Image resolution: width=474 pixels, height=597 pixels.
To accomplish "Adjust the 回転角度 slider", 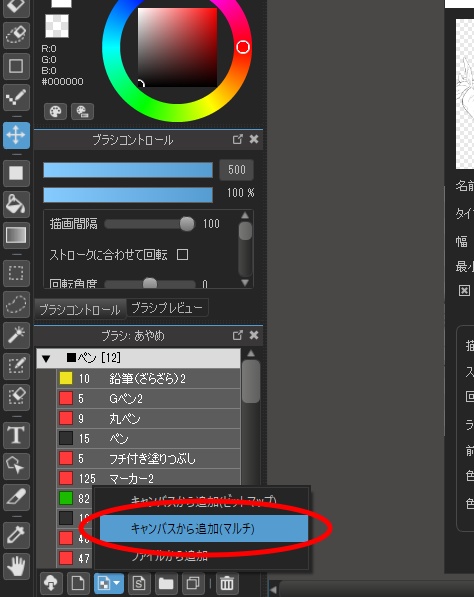I will (x=150, y=284).
